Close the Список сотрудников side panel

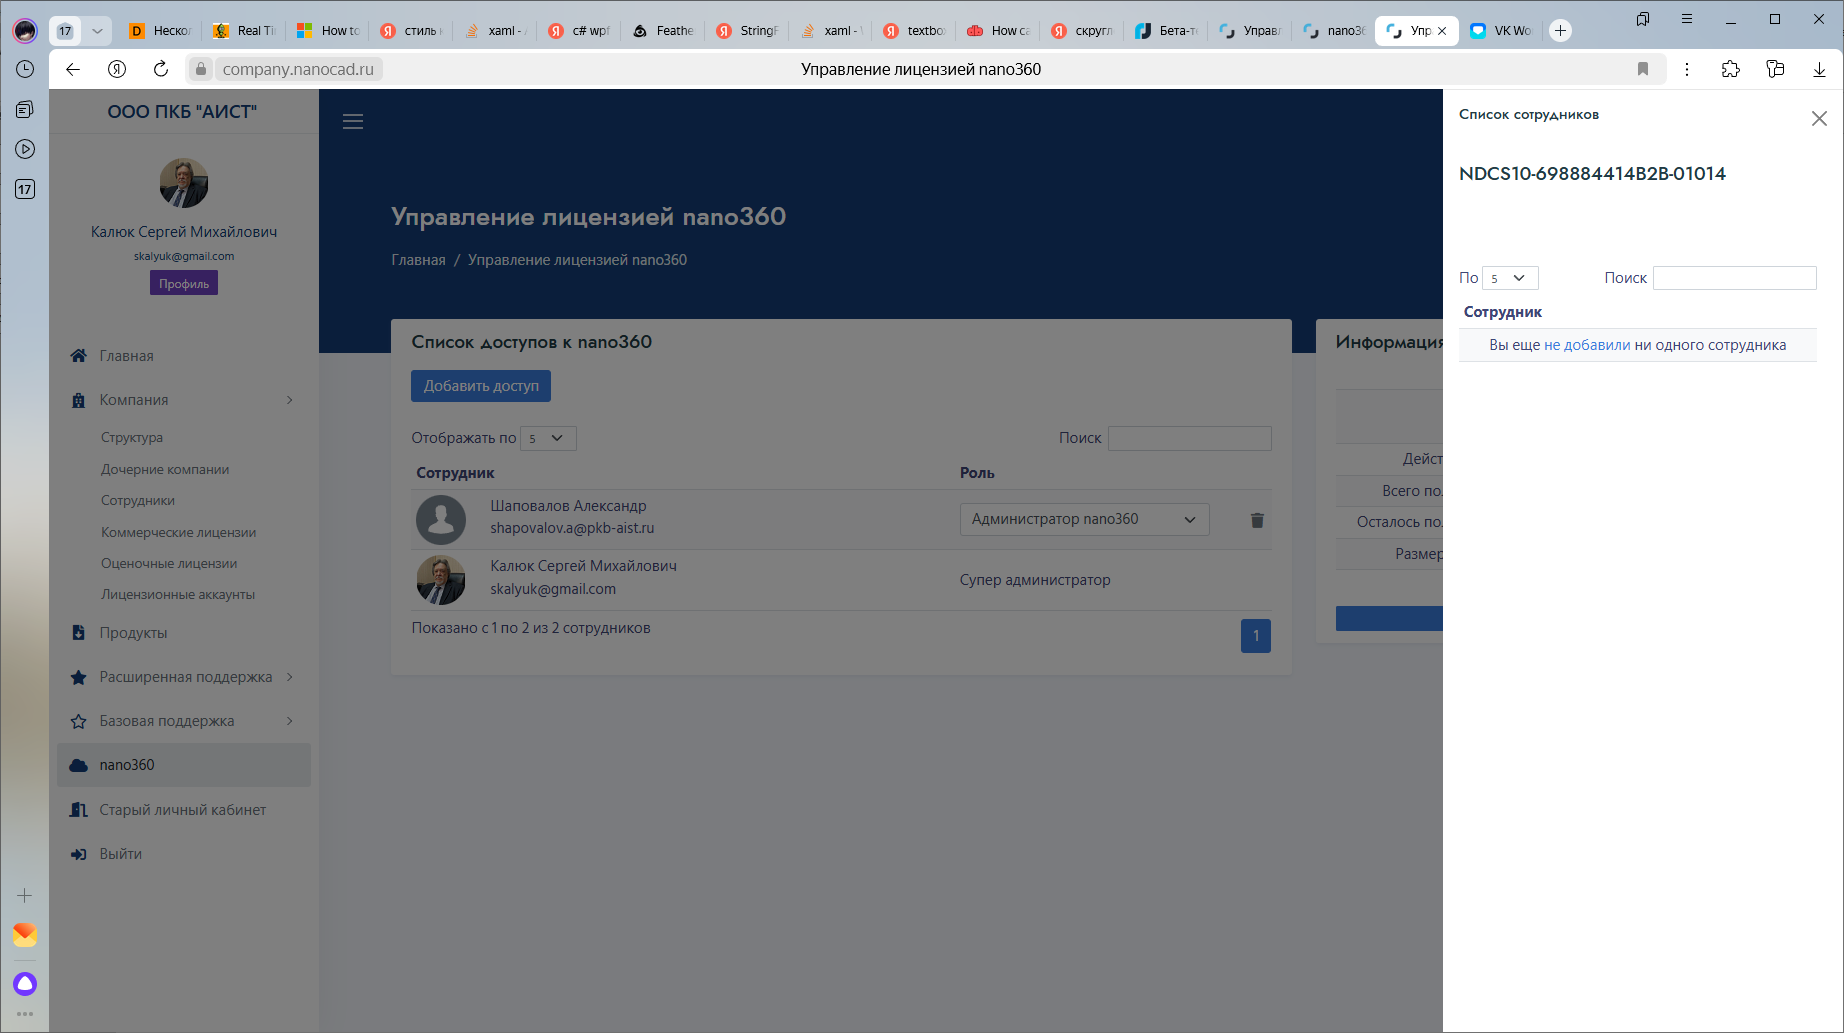pos(1819,119)
